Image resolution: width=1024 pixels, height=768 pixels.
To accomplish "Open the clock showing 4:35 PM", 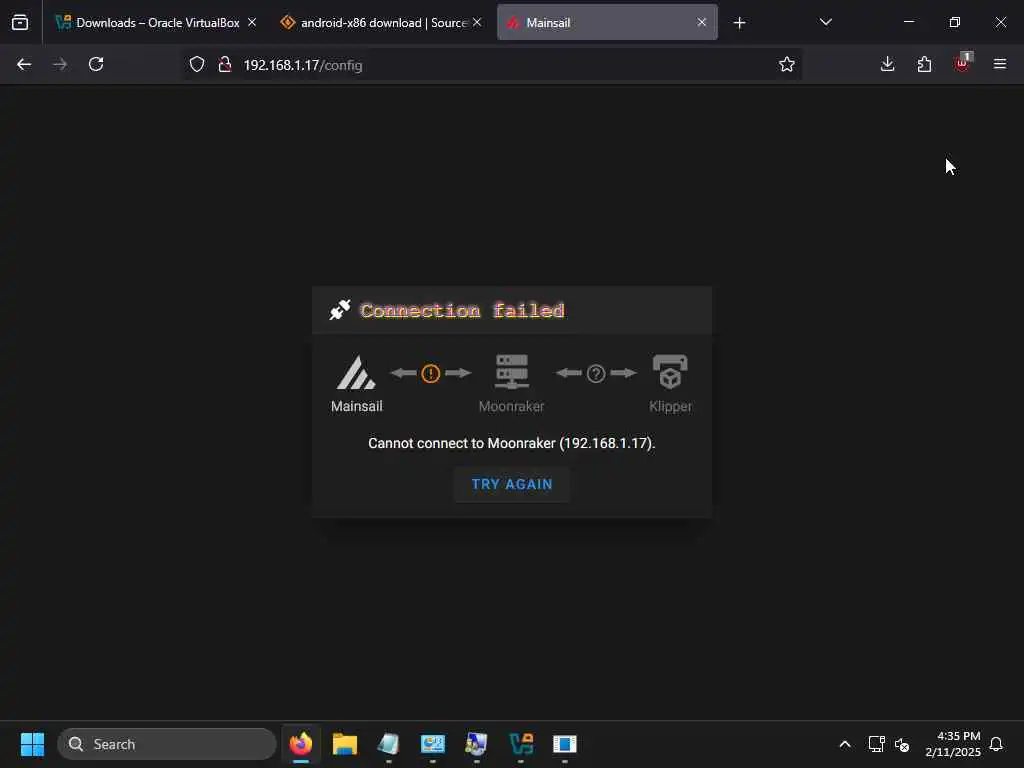I will pos(953,744).
